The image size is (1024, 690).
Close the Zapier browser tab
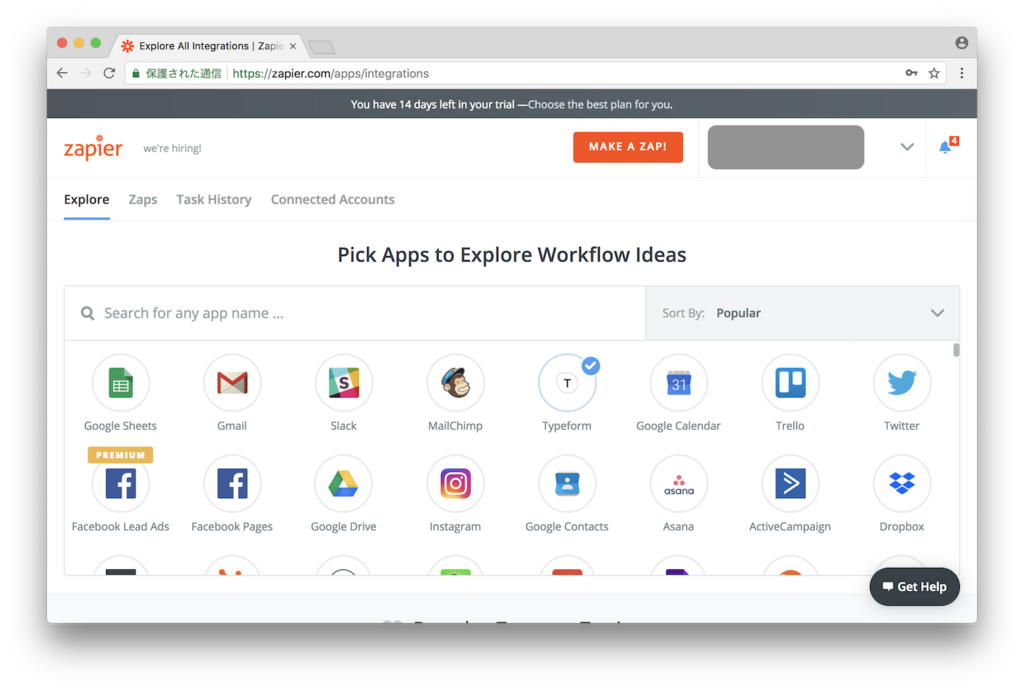pyautogui.click(x=293, y=46)
